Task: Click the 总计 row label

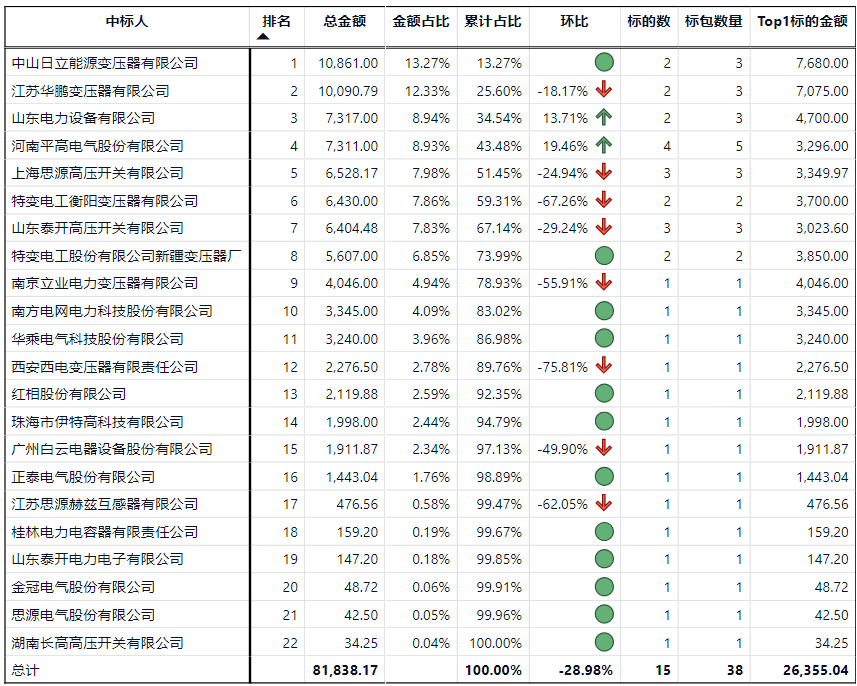Action: pos(25,670)
